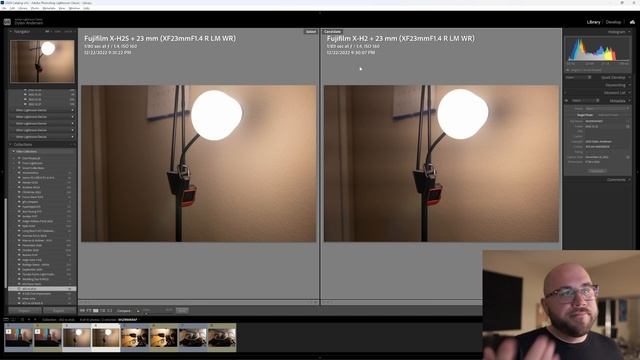
Task: Go forward using filmstrip right arrow
Action: (x=35, y=320)
